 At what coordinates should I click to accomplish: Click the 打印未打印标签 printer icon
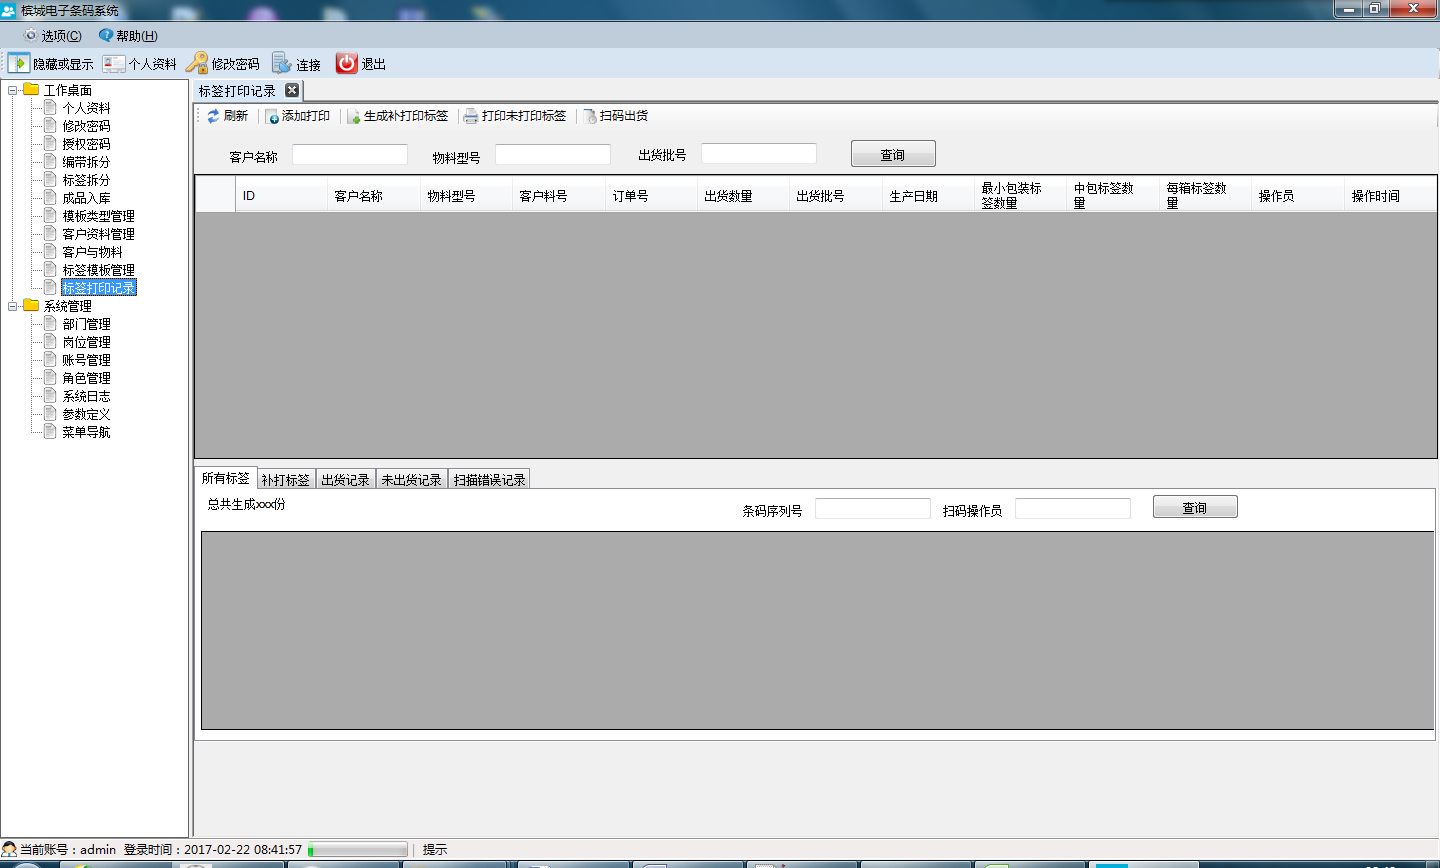pos(470,116)
